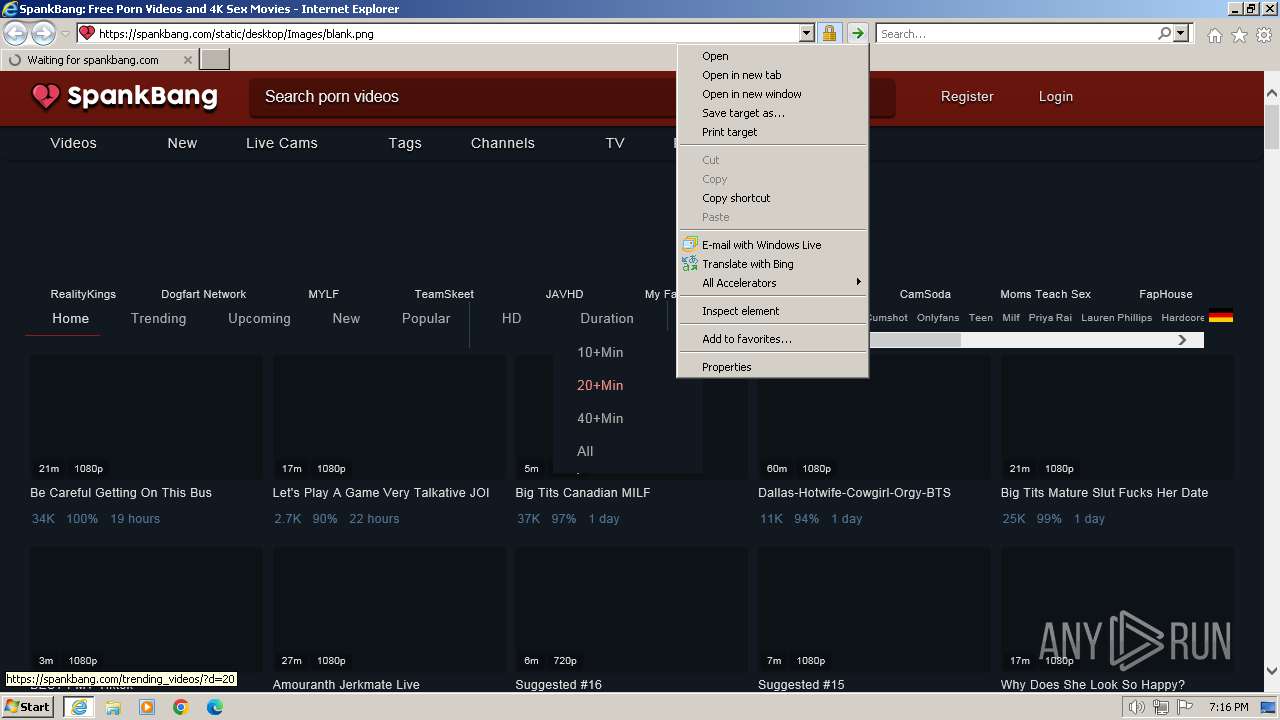1280x720 pixels.
Task: Choose Add to favorites...
Action: pyautogui.click(x=773, y=339)
